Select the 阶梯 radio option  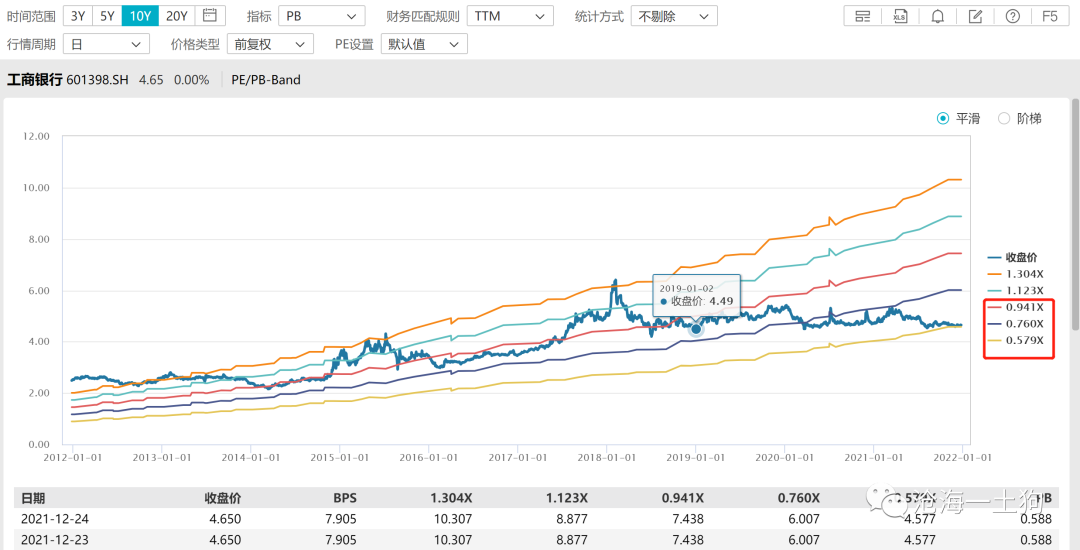tap(1020, 118)
